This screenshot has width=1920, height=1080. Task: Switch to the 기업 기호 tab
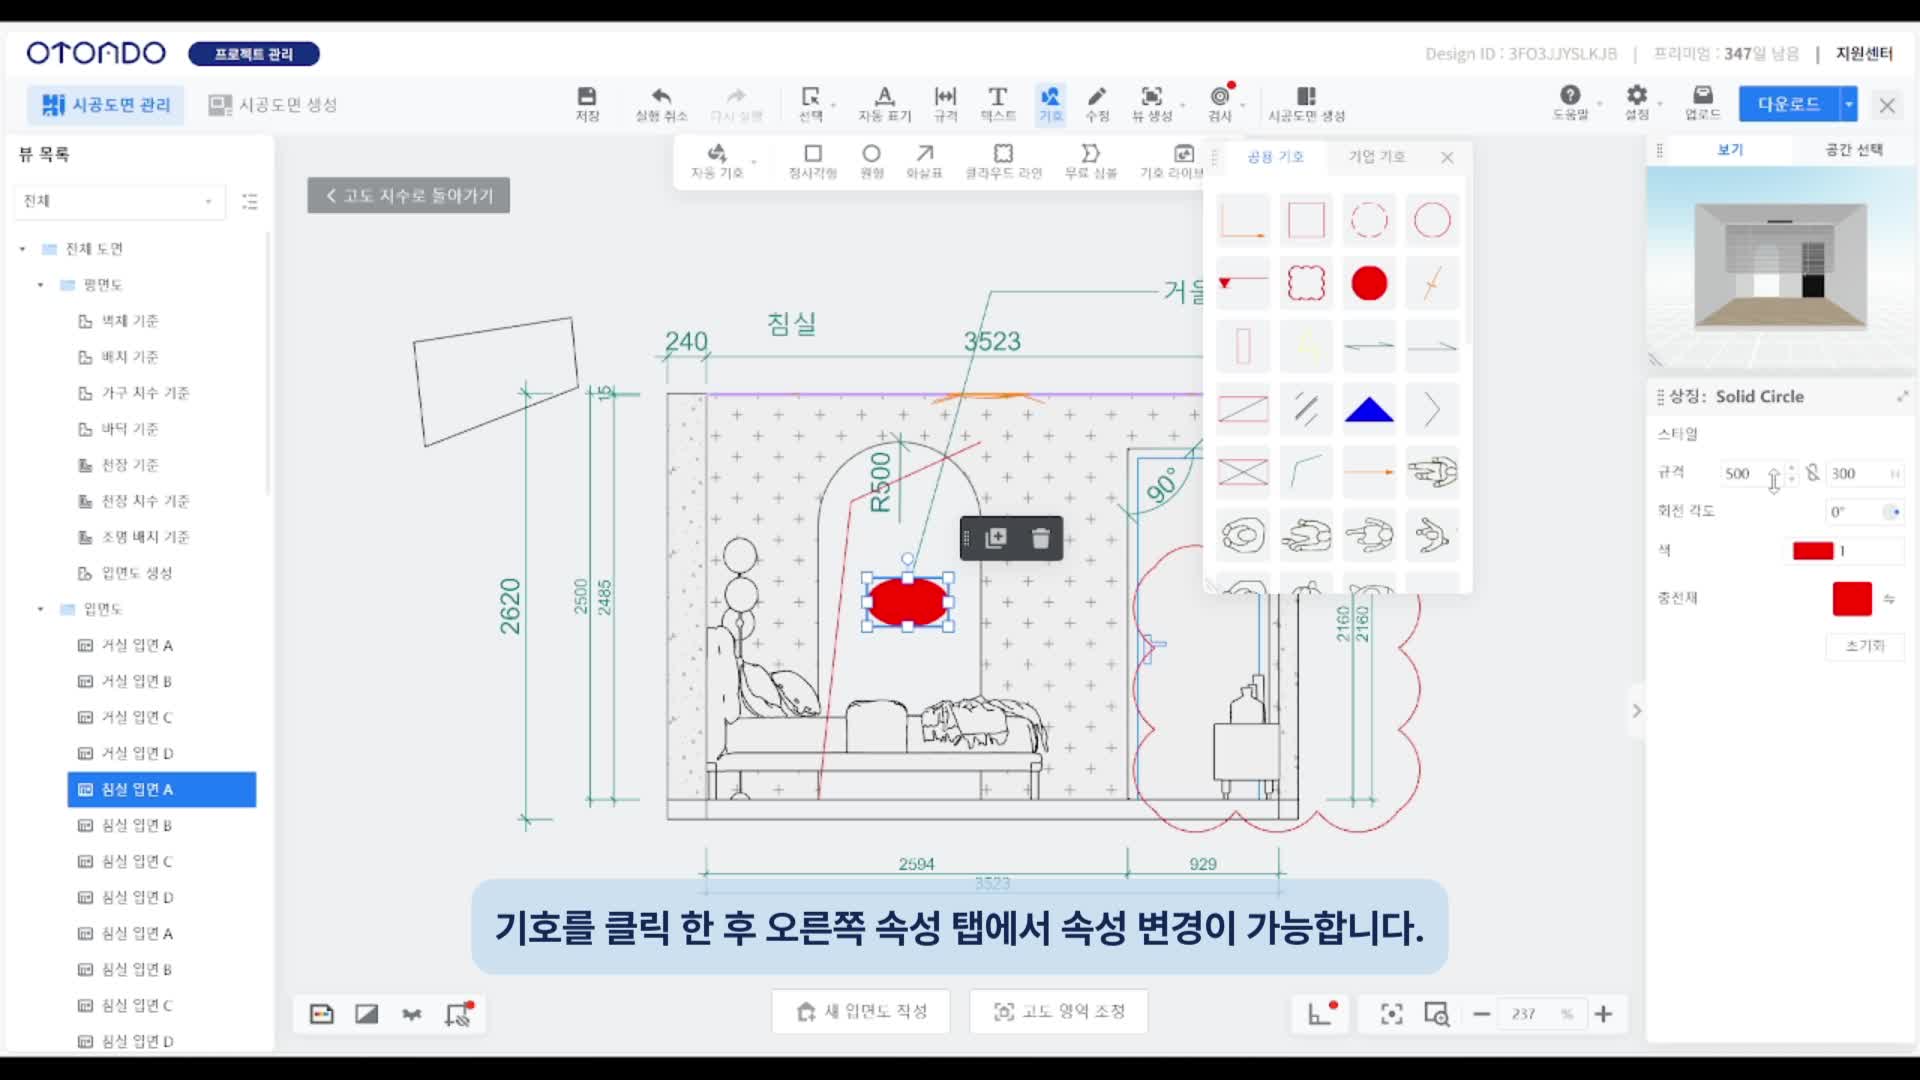pyautogui.click(x=1376, y=157)
